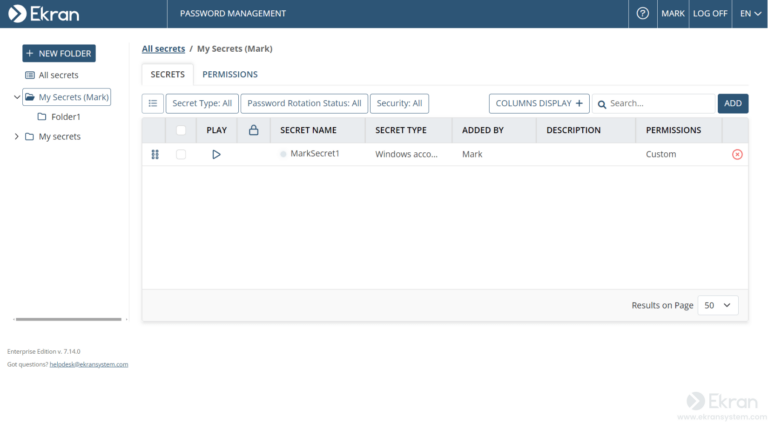The height and width of the screenshot is (438, 768).
Task: Click the sidebar horizontal scrollbar
Action: 70,319
